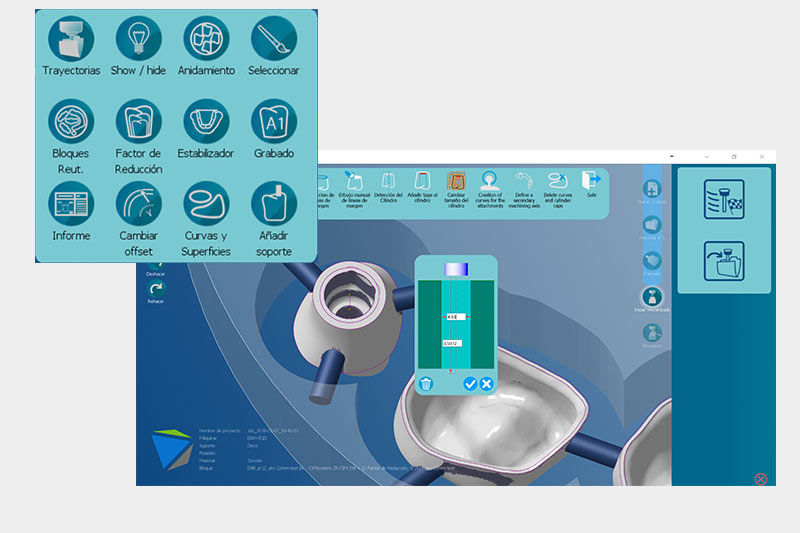This screenshot has height=533, width=800.
Task: Click Dibujo manual de líneas de margen
Action: (354, 189)
